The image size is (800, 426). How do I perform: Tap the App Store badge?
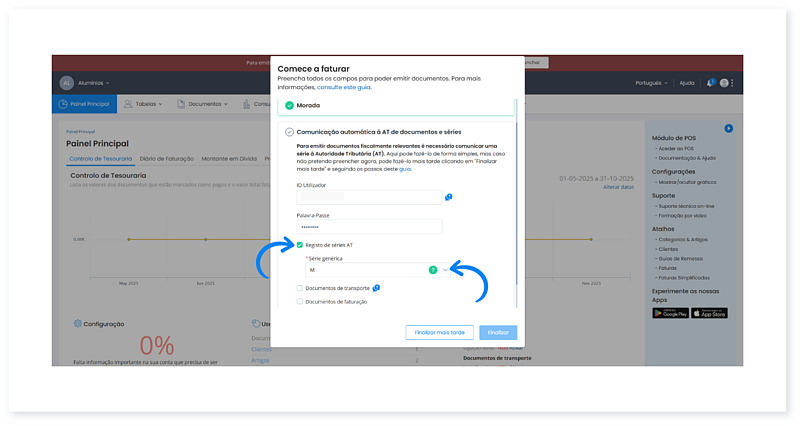point(709,313)
